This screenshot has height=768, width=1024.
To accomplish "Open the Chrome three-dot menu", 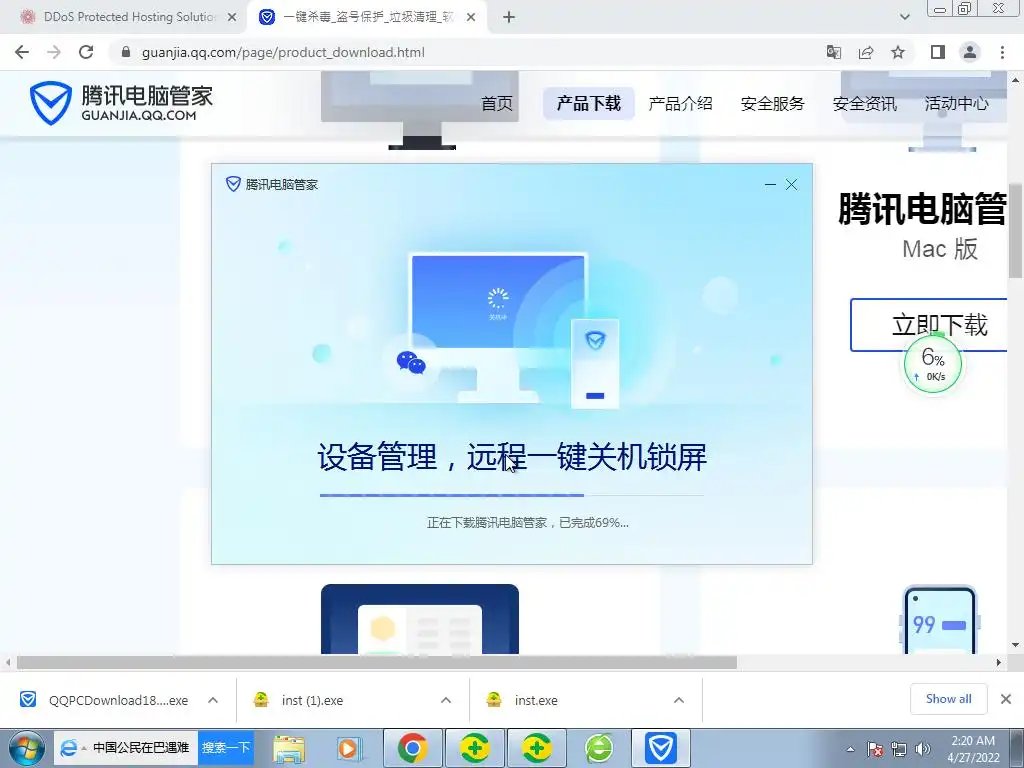I will pos(1002,52).
